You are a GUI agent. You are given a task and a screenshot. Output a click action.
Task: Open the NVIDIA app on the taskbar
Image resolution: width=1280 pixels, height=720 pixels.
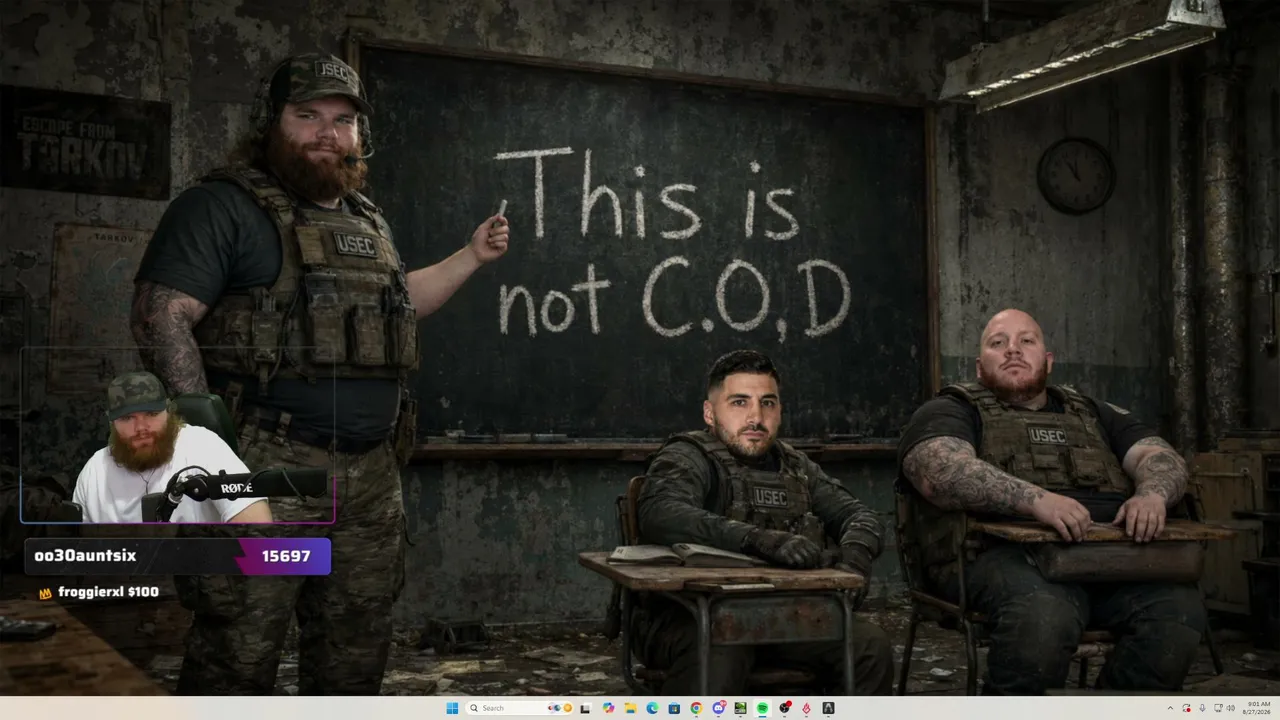tap(740, 708)
